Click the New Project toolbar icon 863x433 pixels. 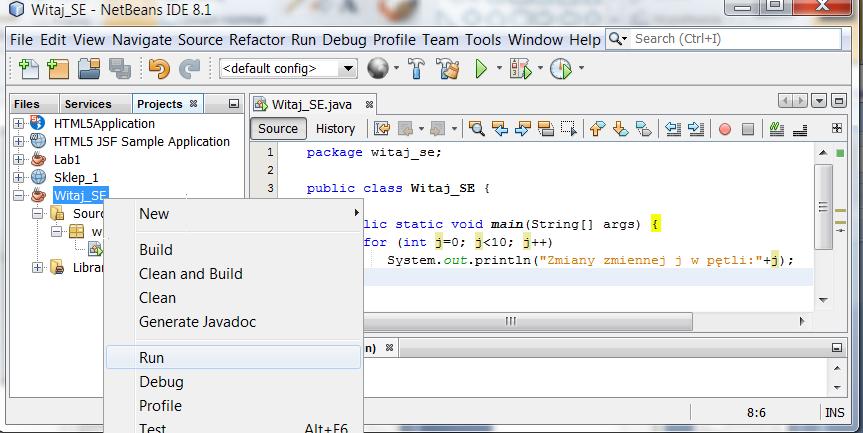point(58,69)
